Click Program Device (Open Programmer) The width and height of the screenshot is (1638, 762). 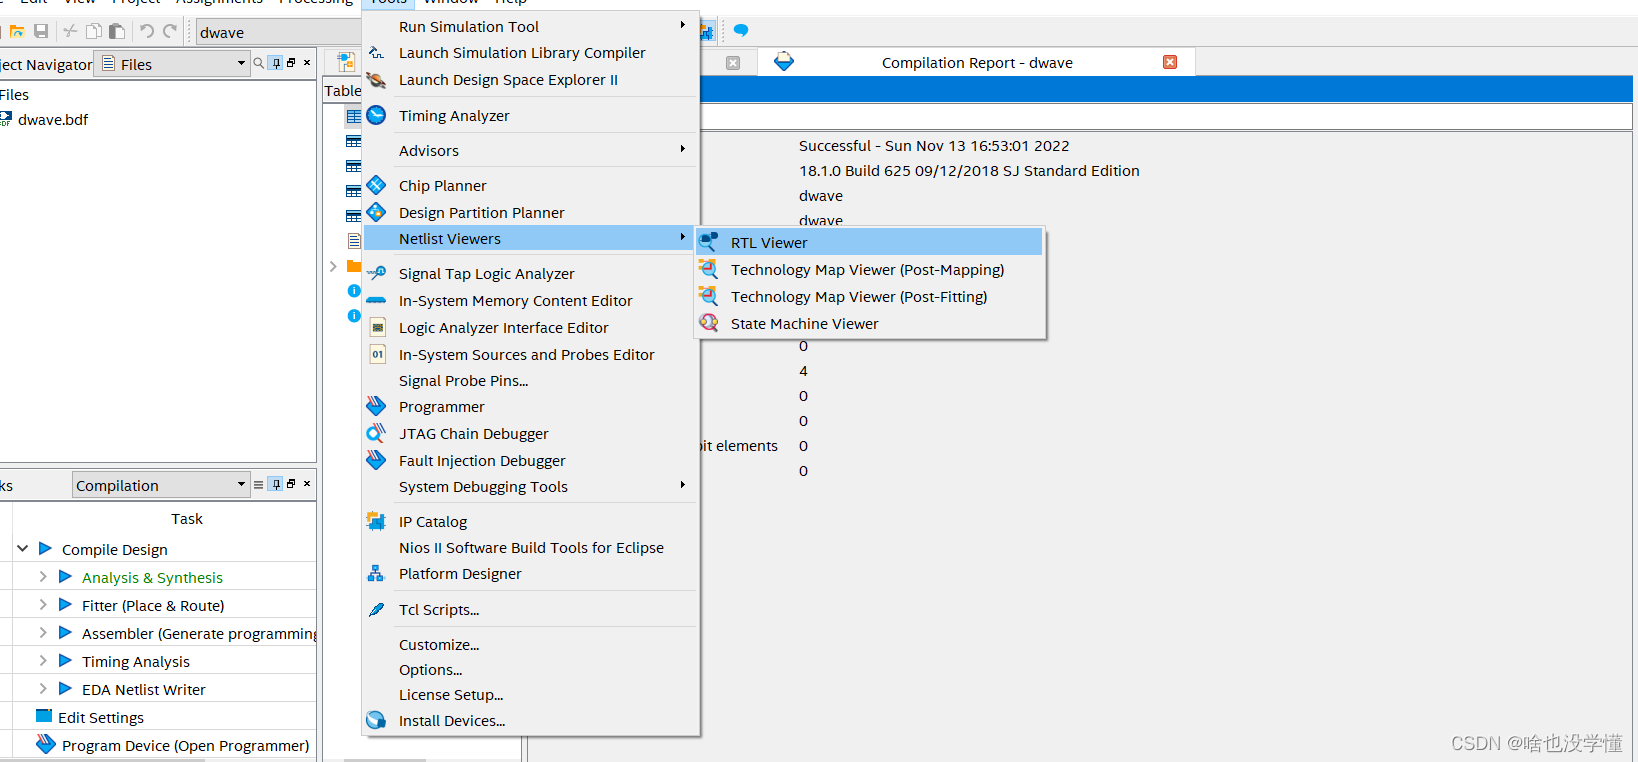click(x=186, y=746)
